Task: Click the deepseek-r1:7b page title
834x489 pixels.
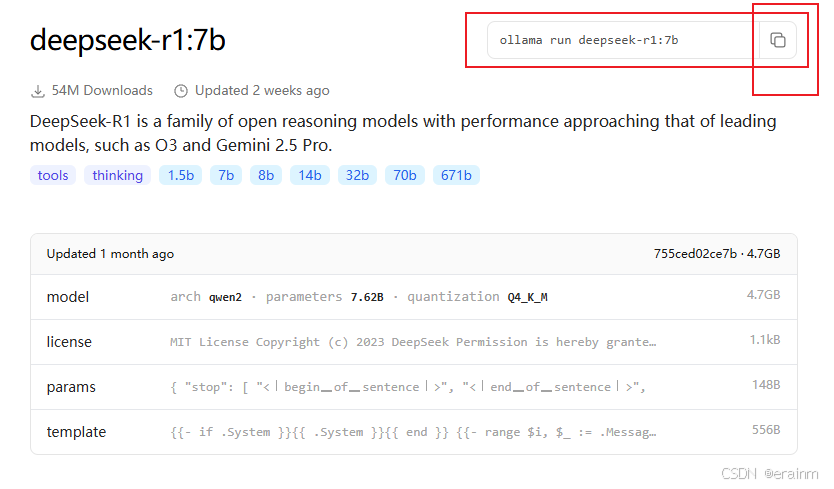Action: click(128, 40)
